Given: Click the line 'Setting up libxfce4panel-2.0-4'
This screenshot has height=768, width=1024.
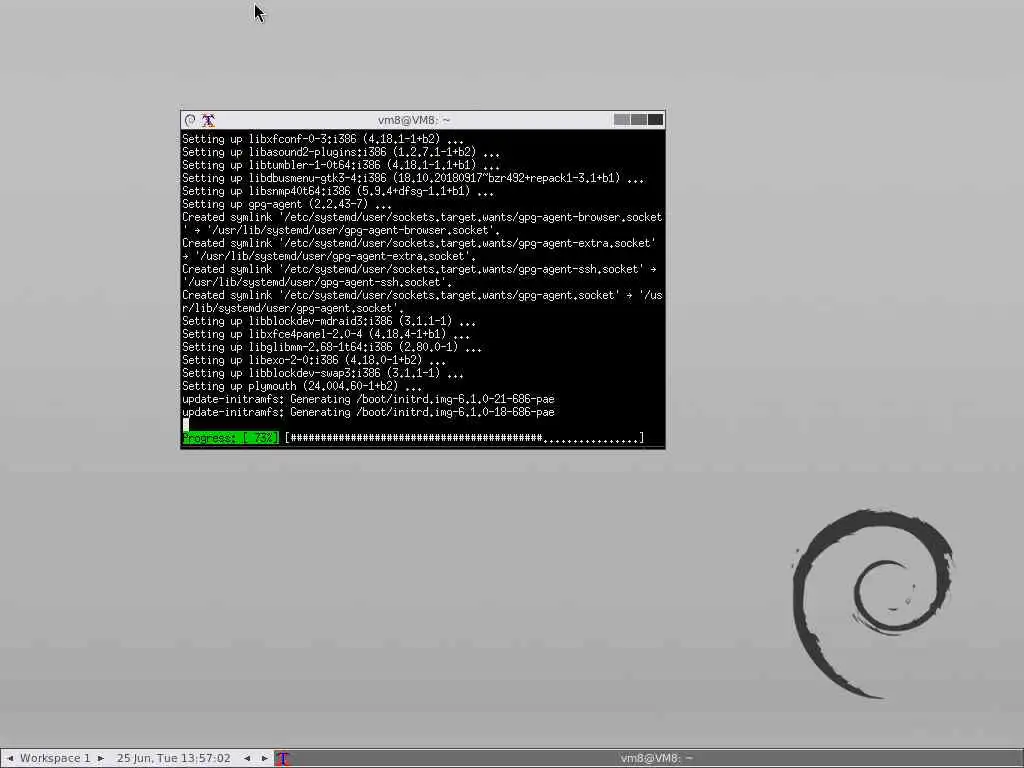Looking at the screenshot, I should [326, 334].
